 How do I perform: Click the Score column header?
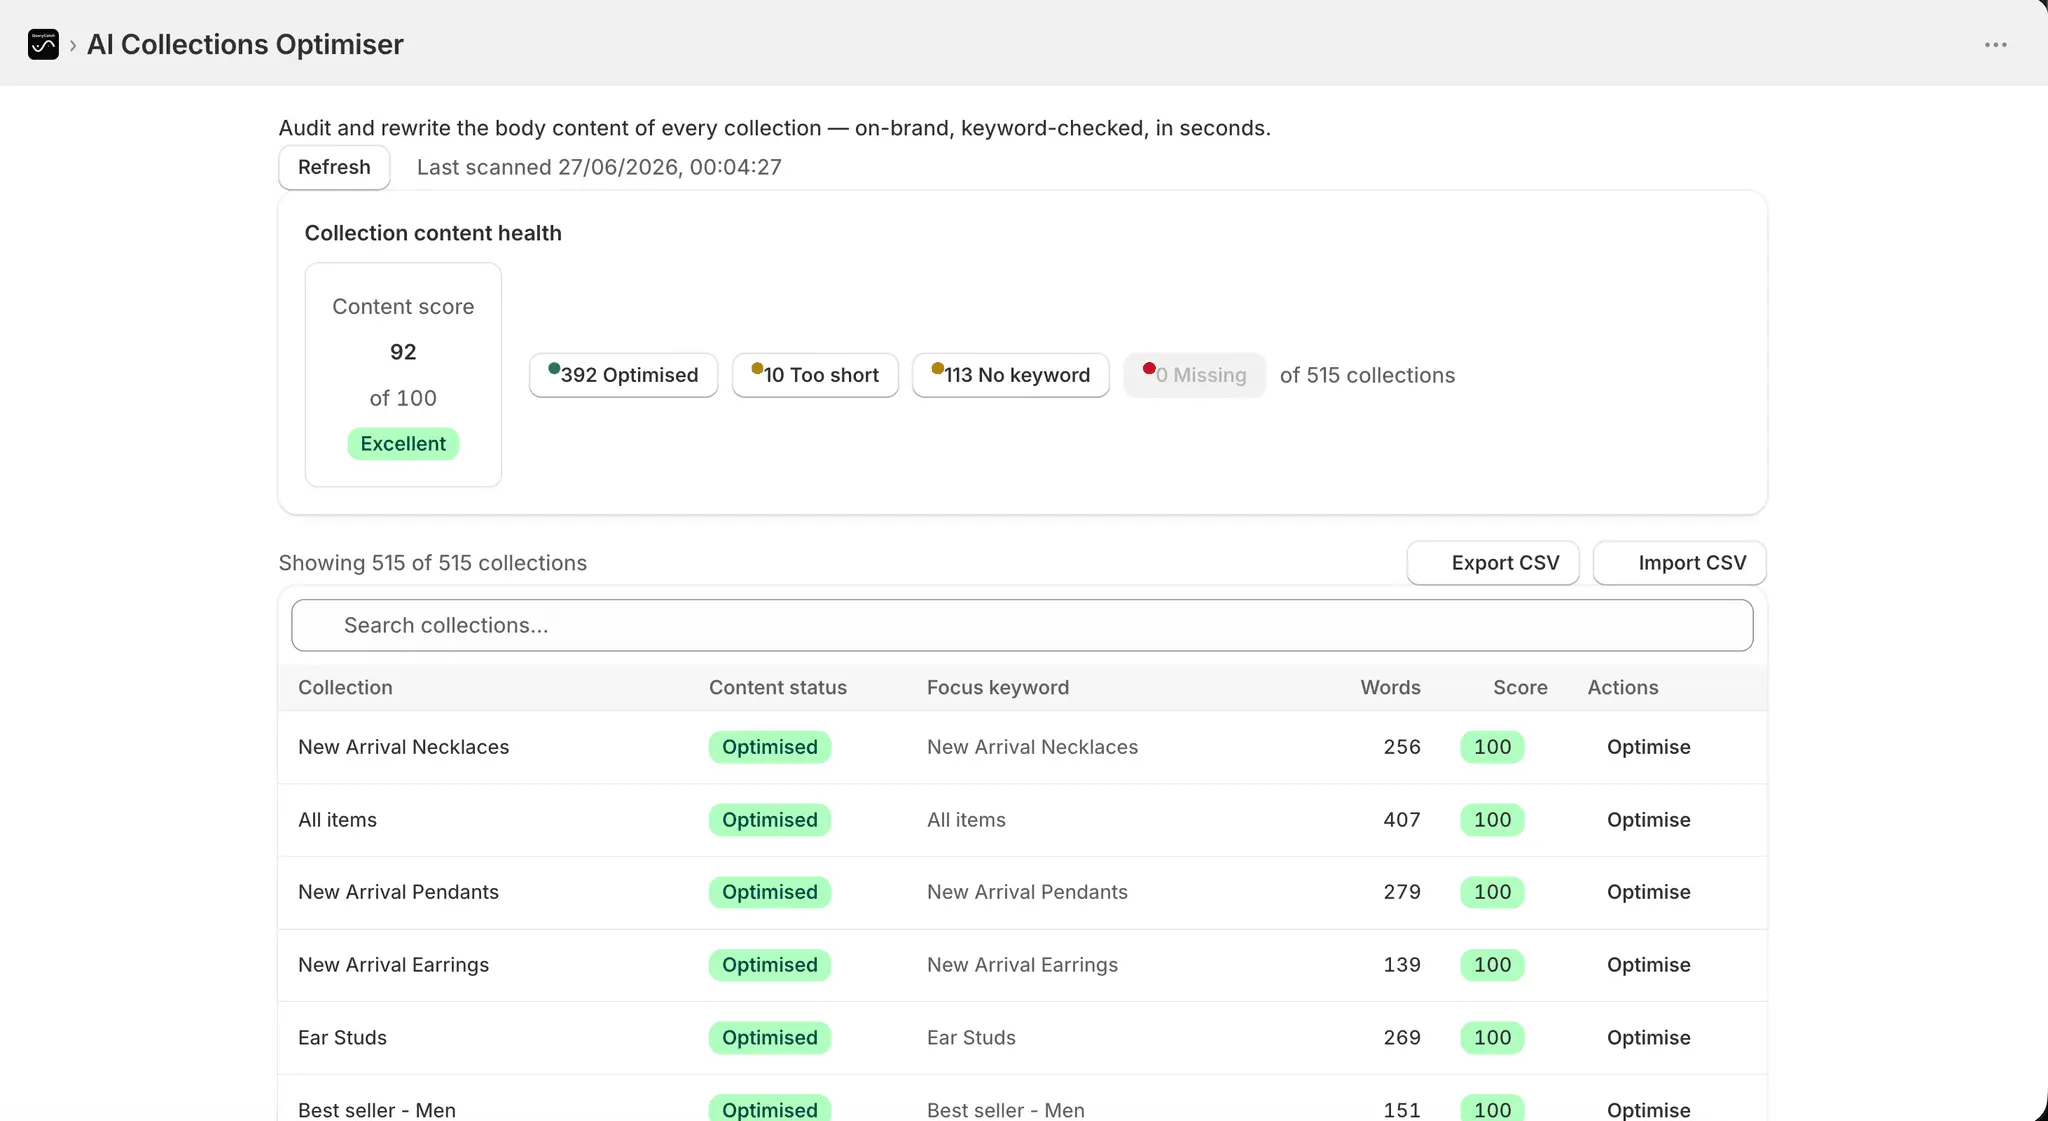(x=1520, y=687)
